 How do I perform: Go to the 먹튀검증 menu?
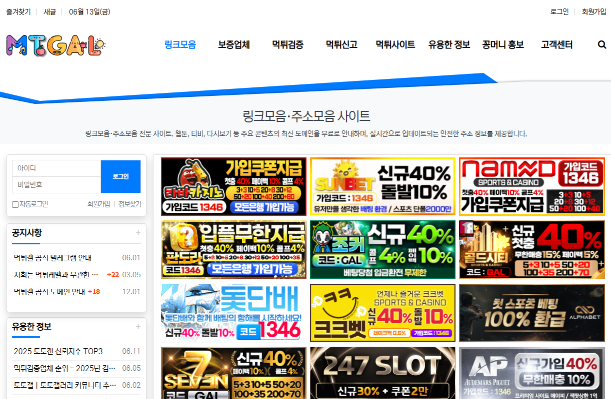click(x=288, y=45)
